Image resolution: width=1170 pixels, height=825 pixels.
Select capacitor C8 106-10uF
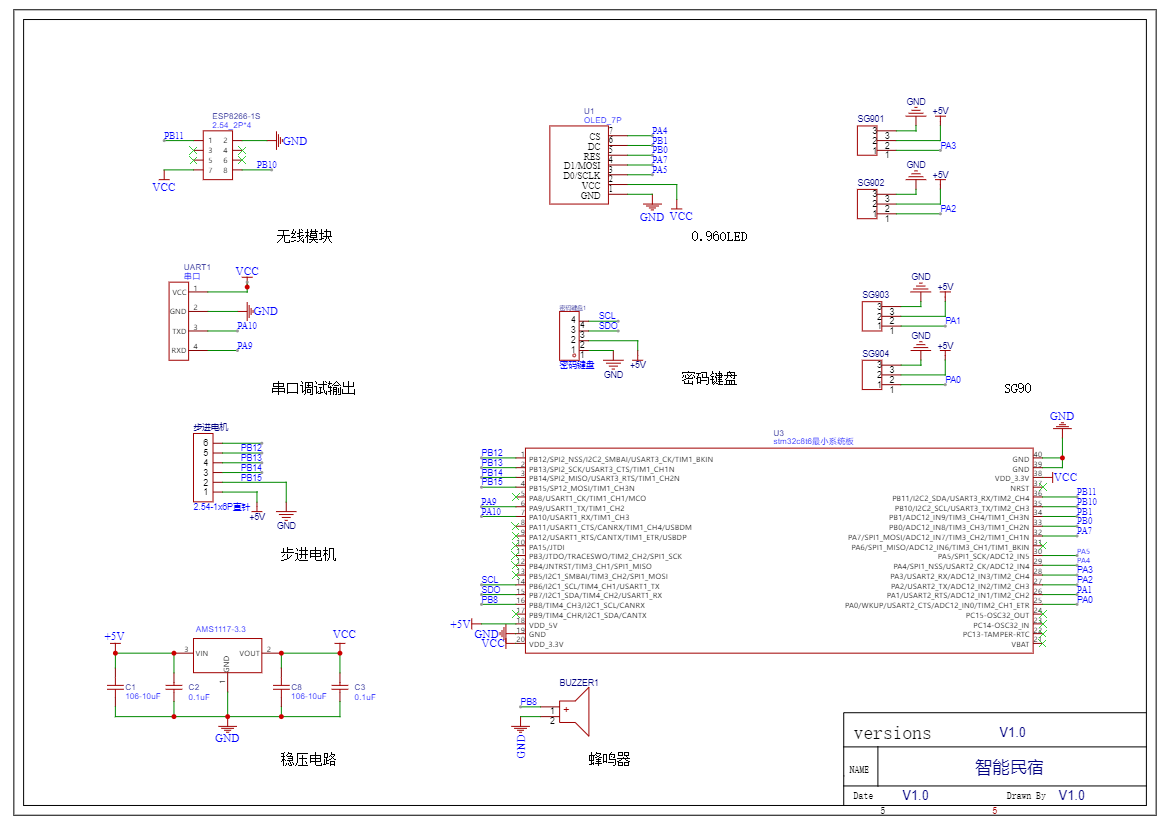281,686
